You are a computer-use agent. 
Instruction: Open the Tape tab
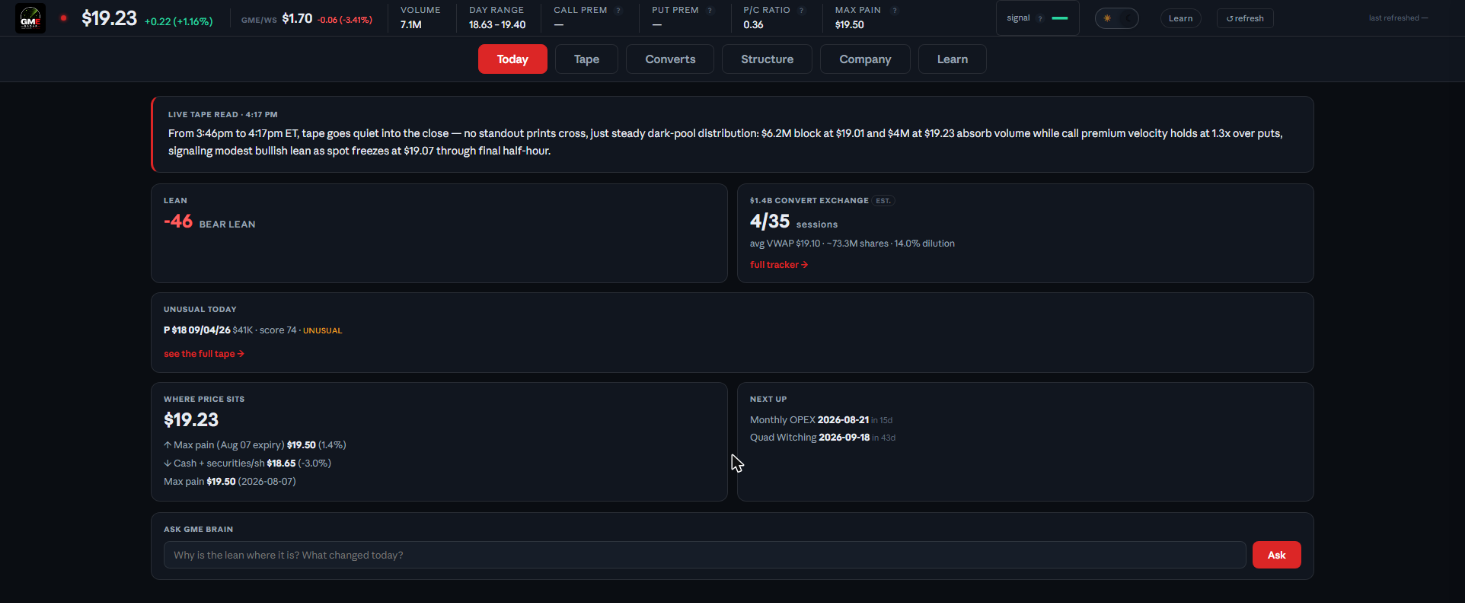(587, 59)
